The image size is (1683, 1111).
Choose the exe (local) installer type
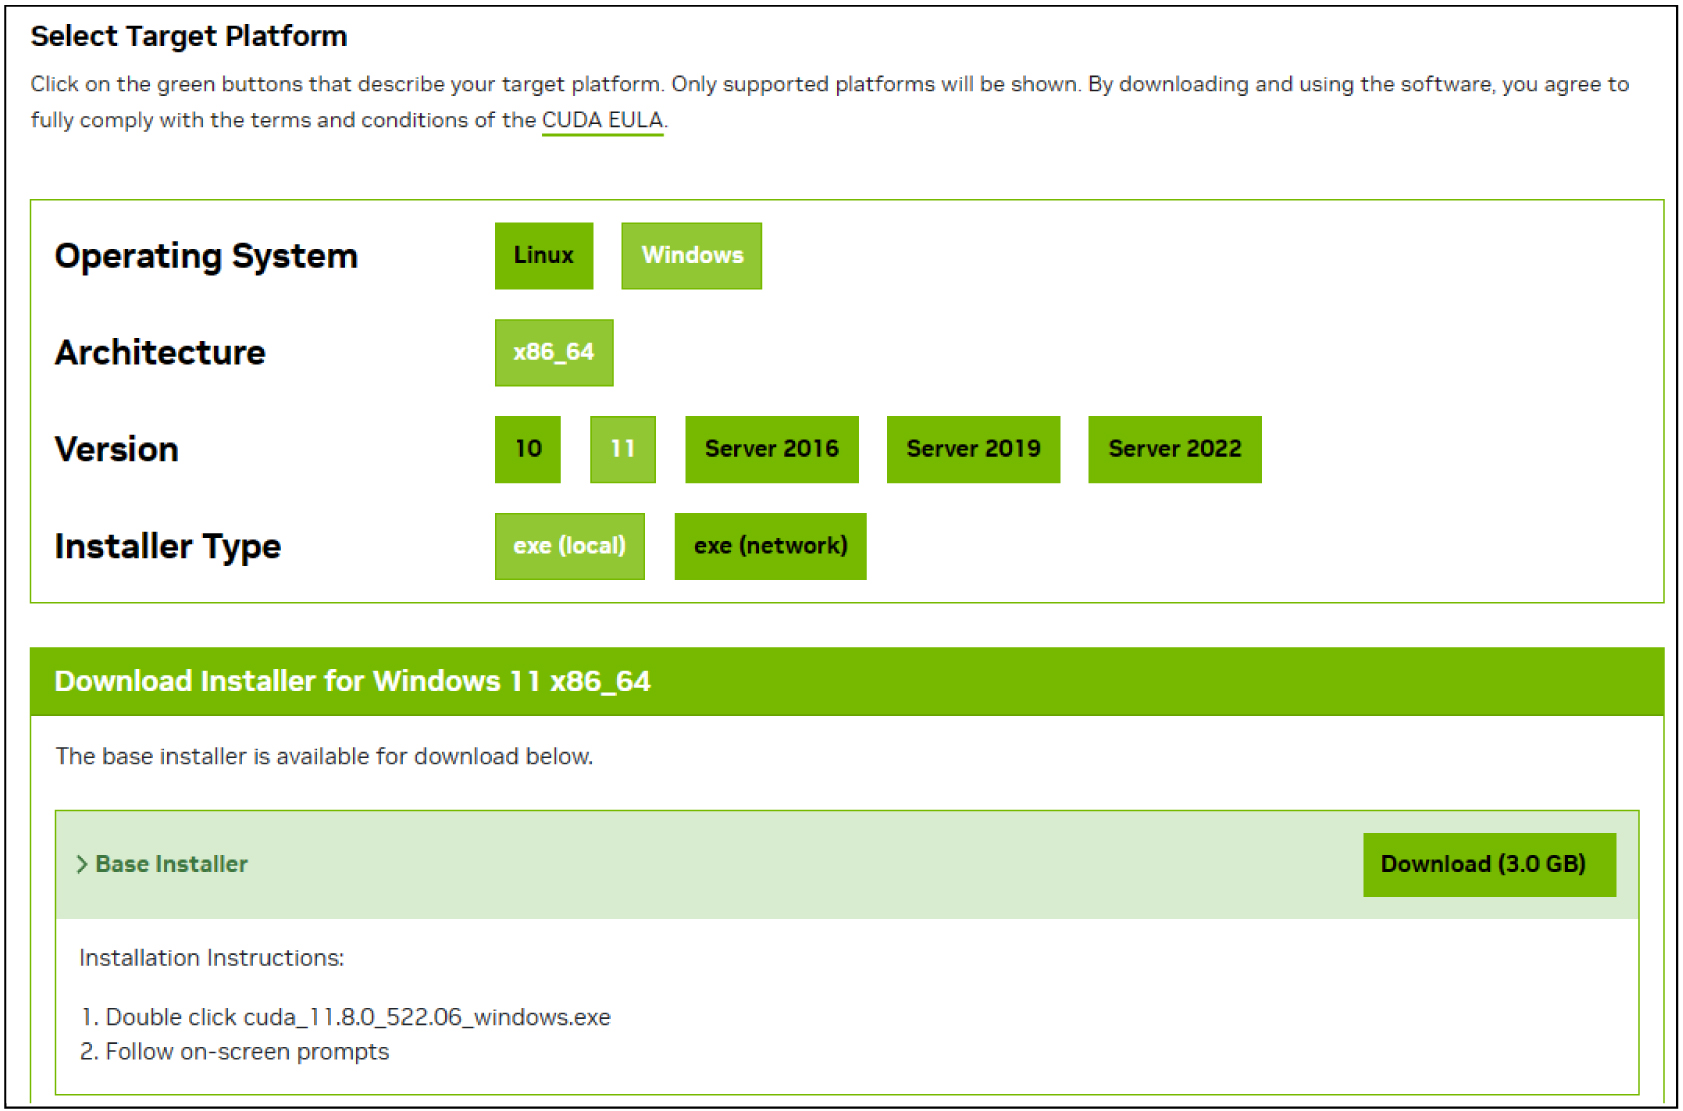coord(570,546)
